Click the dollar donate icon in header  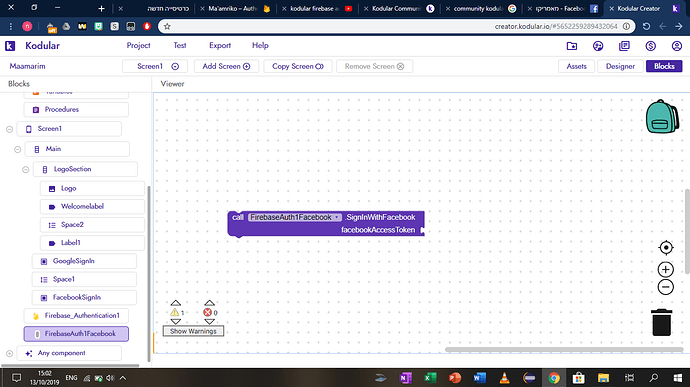tap(650, 46)
